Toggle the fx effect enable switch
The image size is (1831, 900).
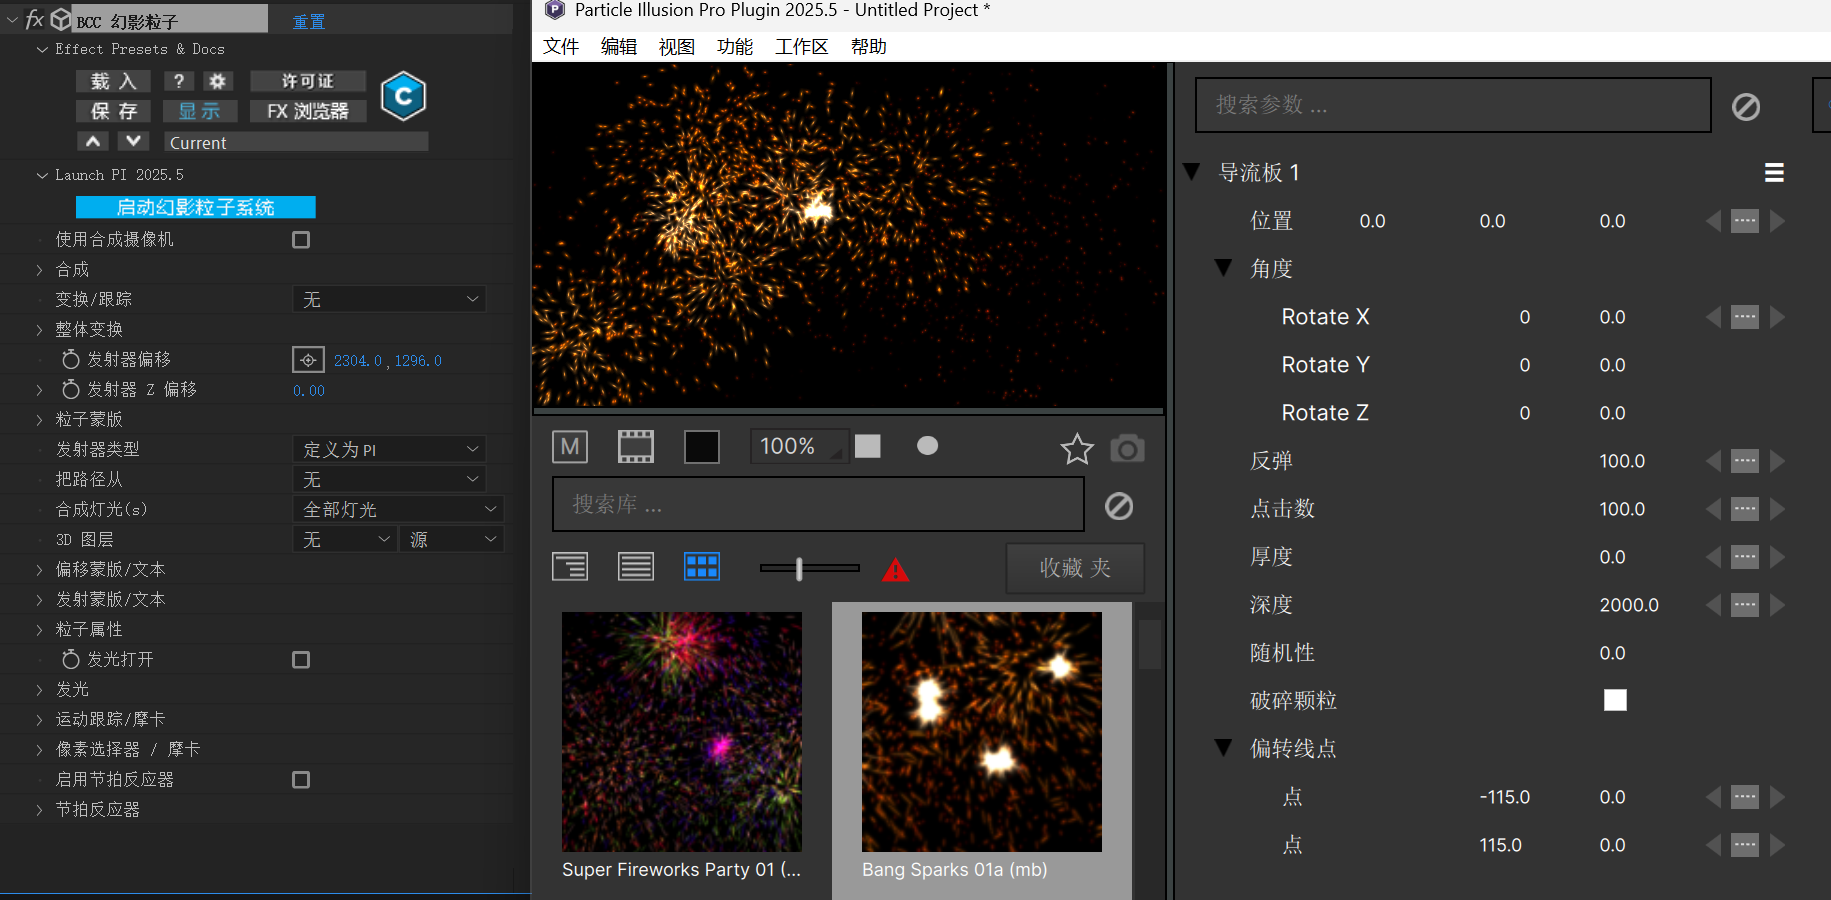click(x=35, y=19)
